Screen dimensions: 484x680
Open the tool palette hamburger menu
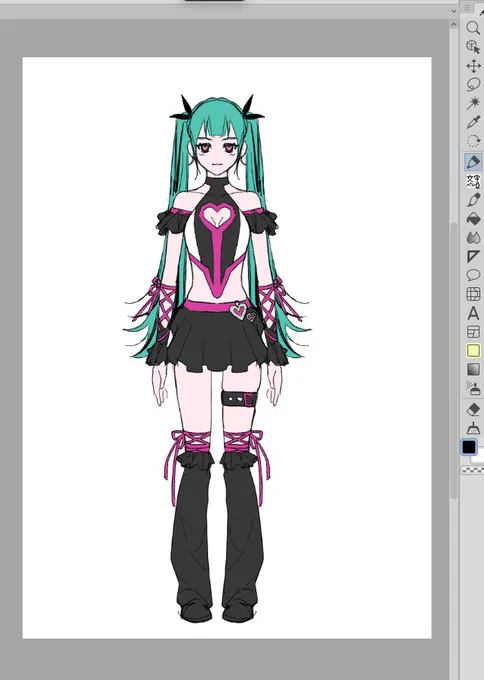[467, 8]
